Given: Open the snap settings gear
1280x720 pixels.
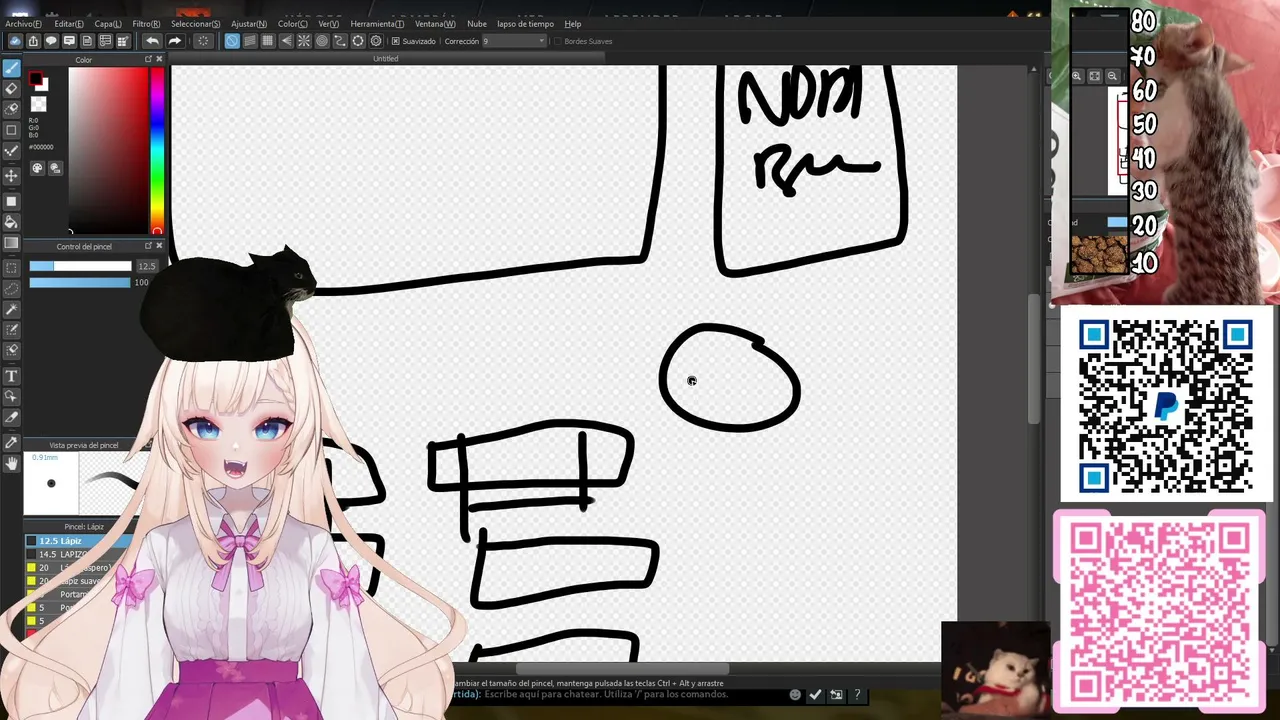Looking at the screenshot, I should coord(376,41).
